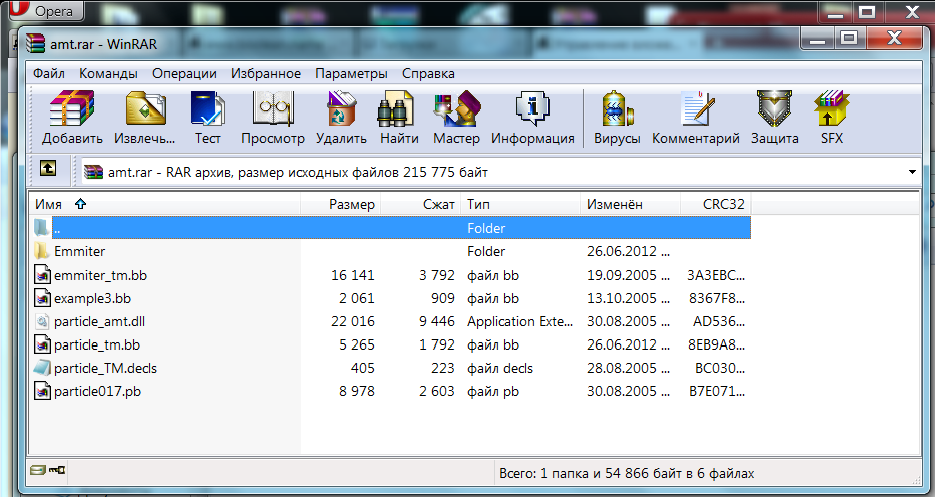Click the Удалить (Delete) toolbar icon
The height and width of the screenshot is (497, 935).
(x=341, y=118)
